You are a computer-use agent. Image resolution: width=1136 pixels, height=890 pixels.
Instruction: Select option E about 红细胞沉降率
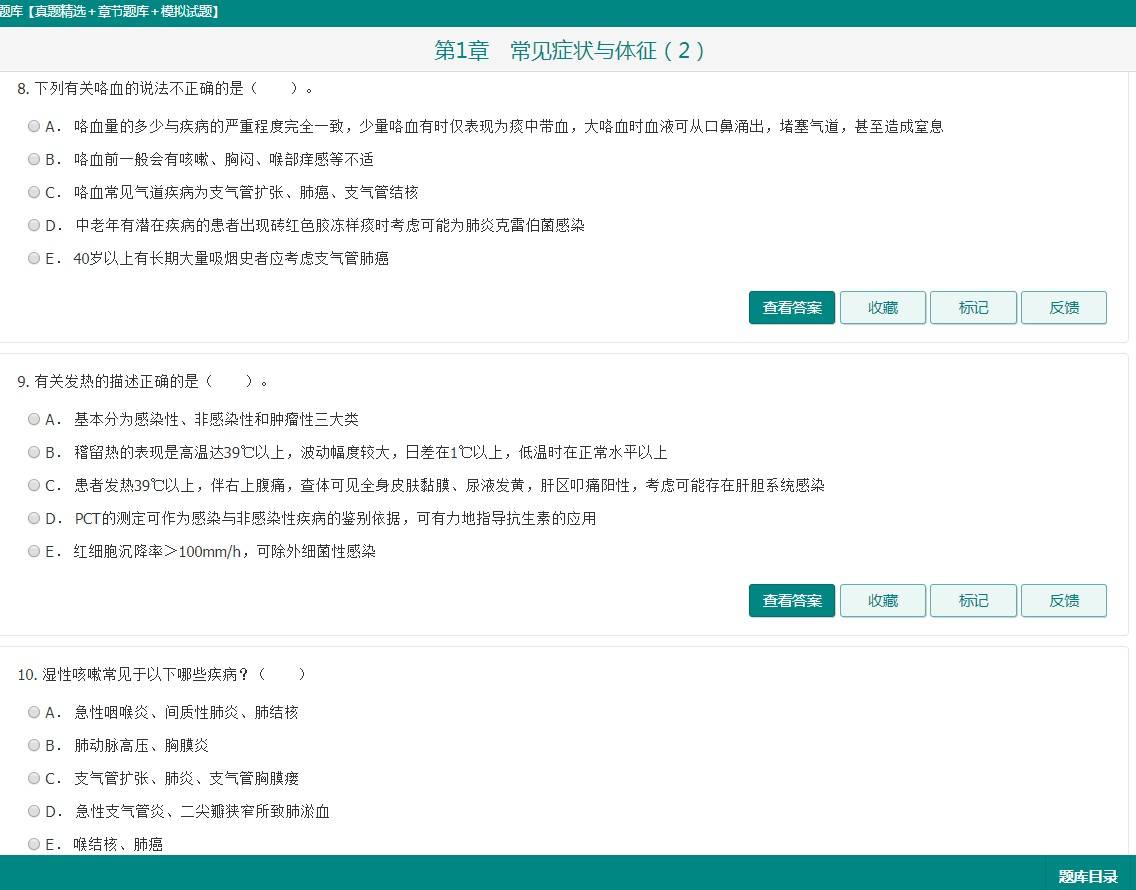coord(34,552)
